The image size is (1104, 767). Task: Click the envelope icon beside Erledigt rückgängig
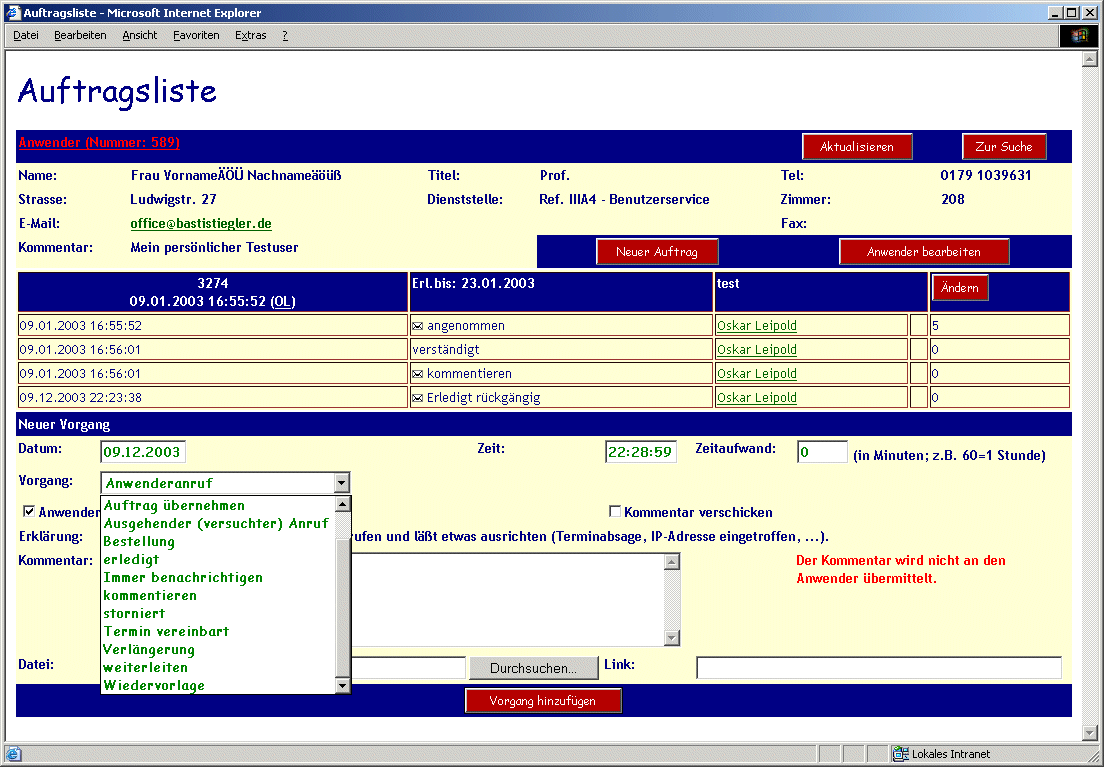point(418,398)
